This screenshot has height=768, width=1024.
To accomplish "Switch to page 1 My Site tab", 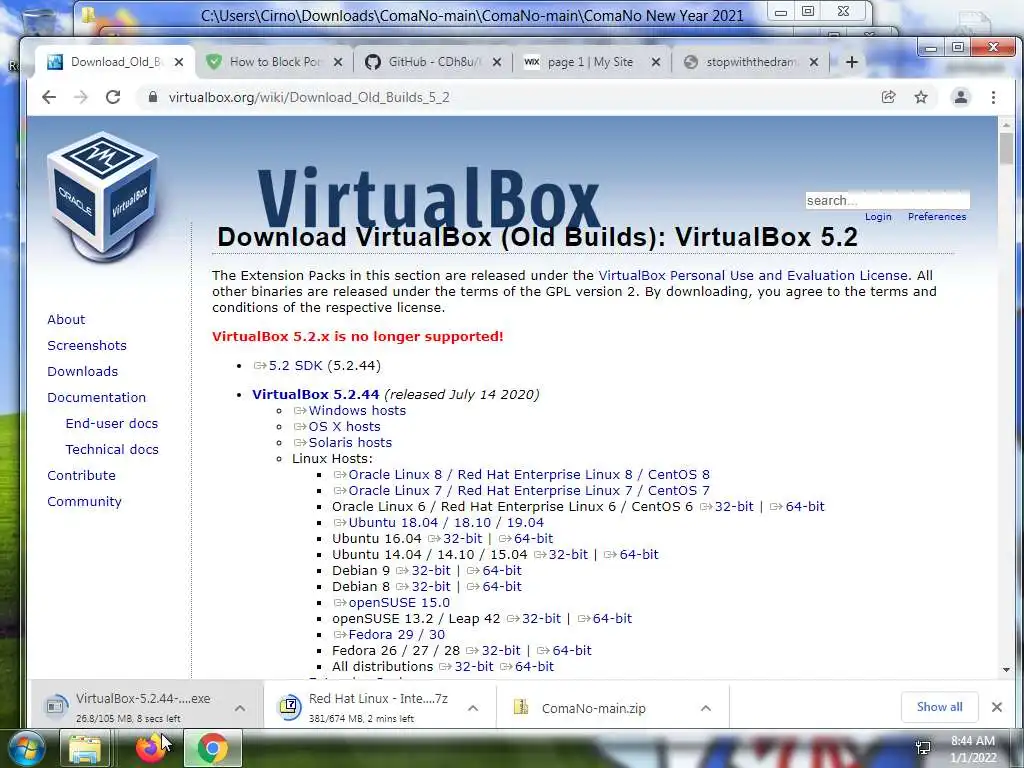I will [x=591, y=62].
